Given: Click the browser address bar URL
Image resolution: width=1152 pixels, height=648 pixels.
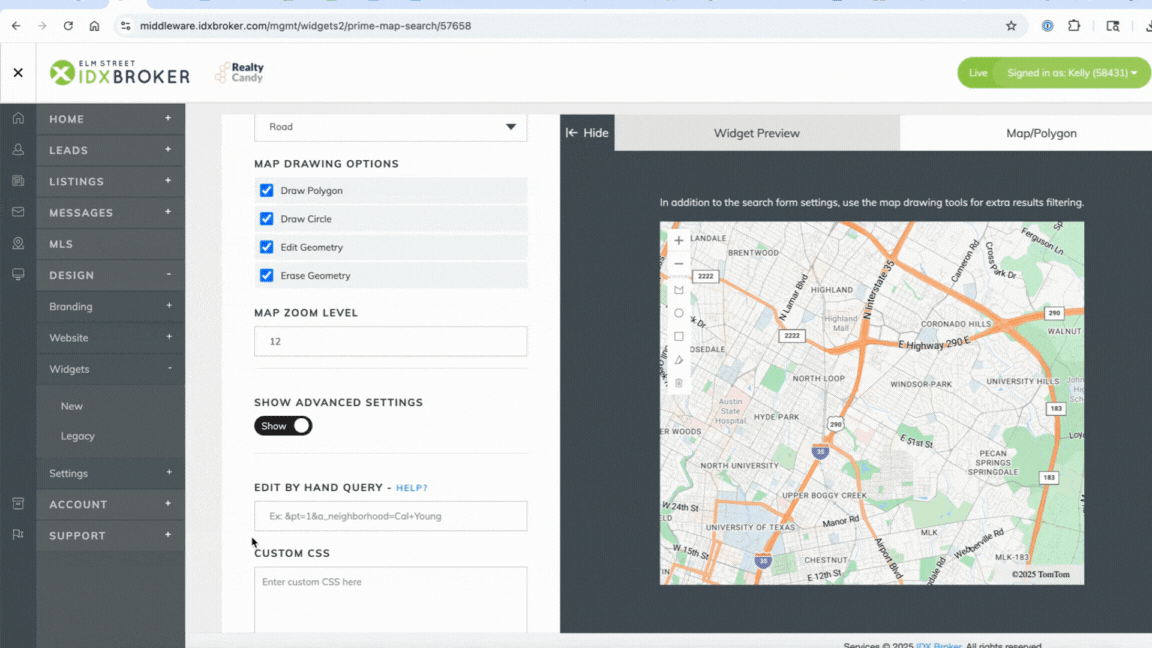Looking at the screenshot, I should (x=305, y=26).
